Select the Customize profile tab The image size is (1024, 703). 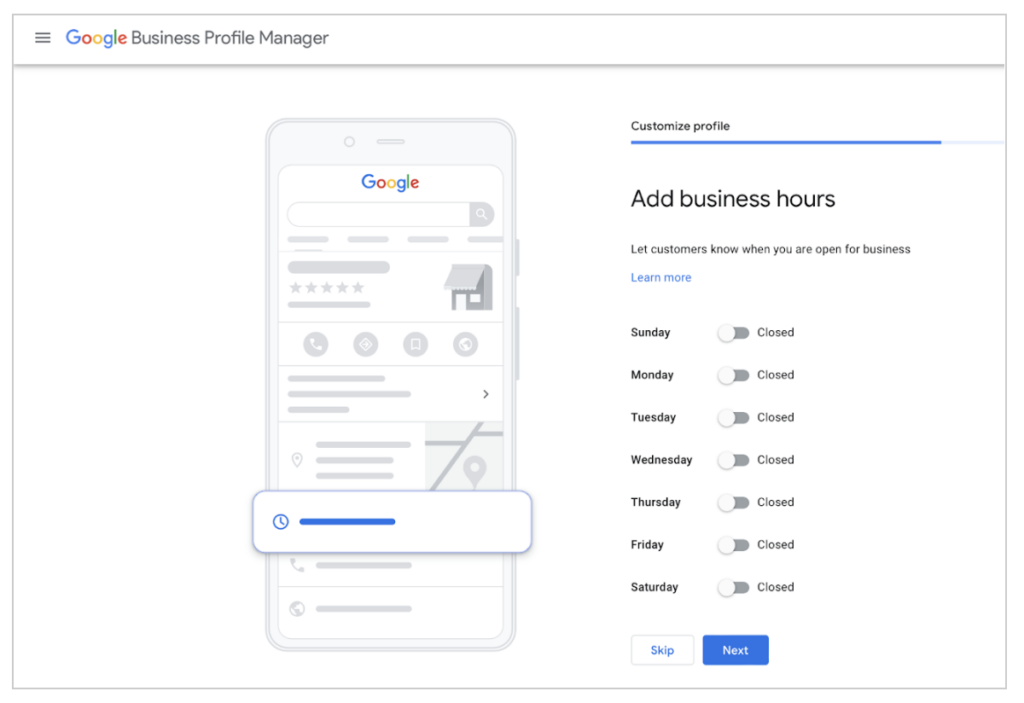pyautogui.click(x=680, y=126)
